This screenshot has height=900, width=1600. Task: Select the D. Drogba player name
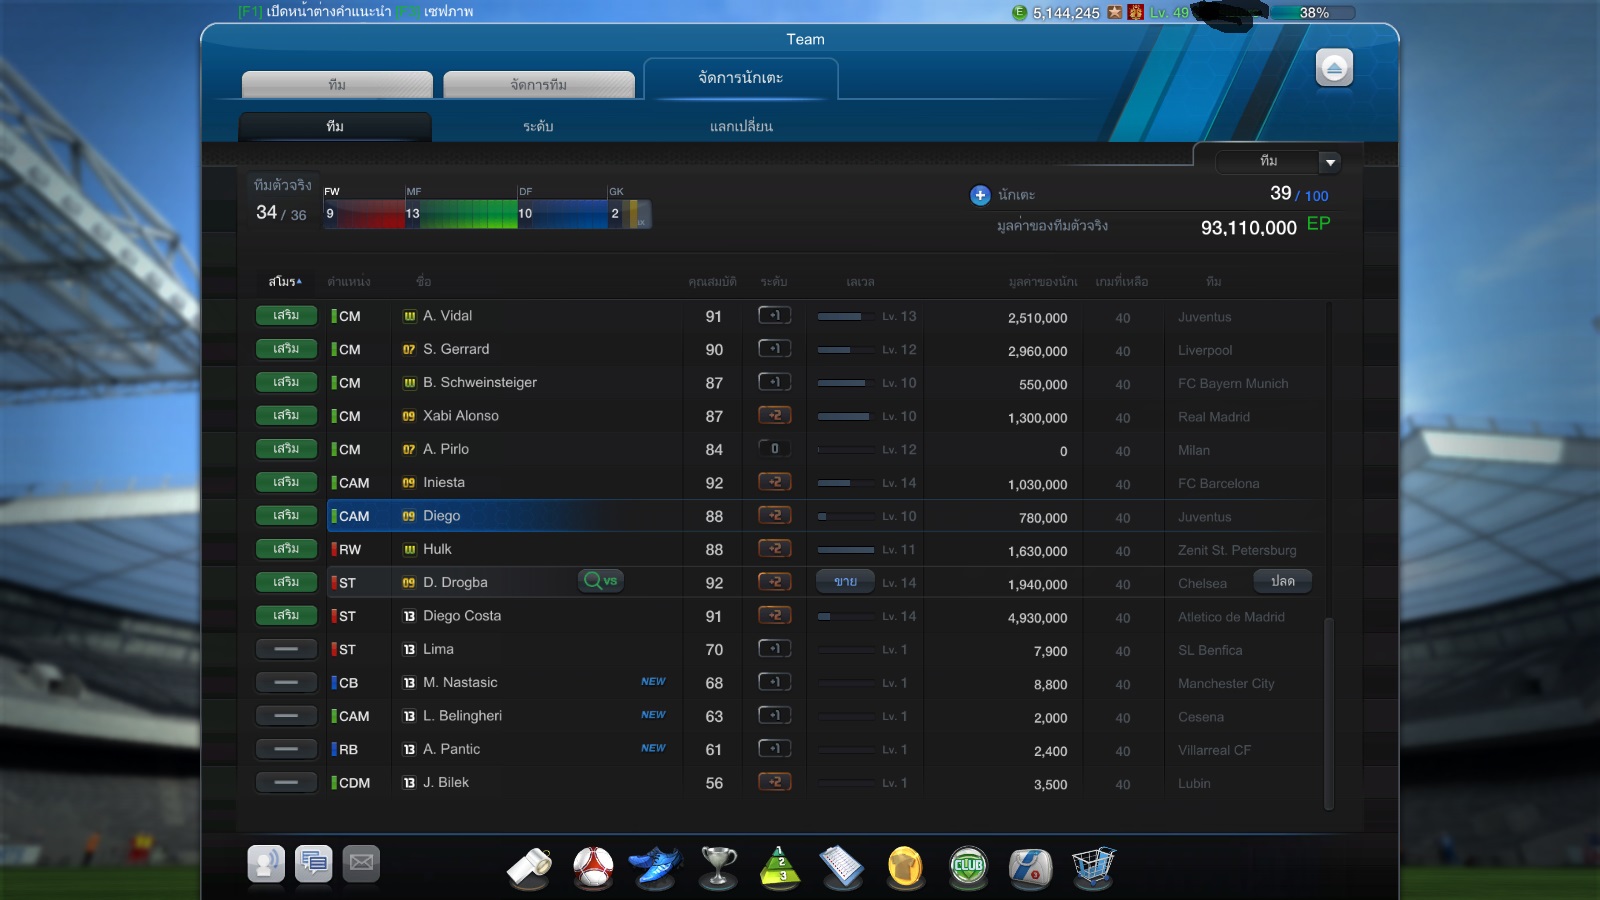pyautogui.click(x=455, y=582)
